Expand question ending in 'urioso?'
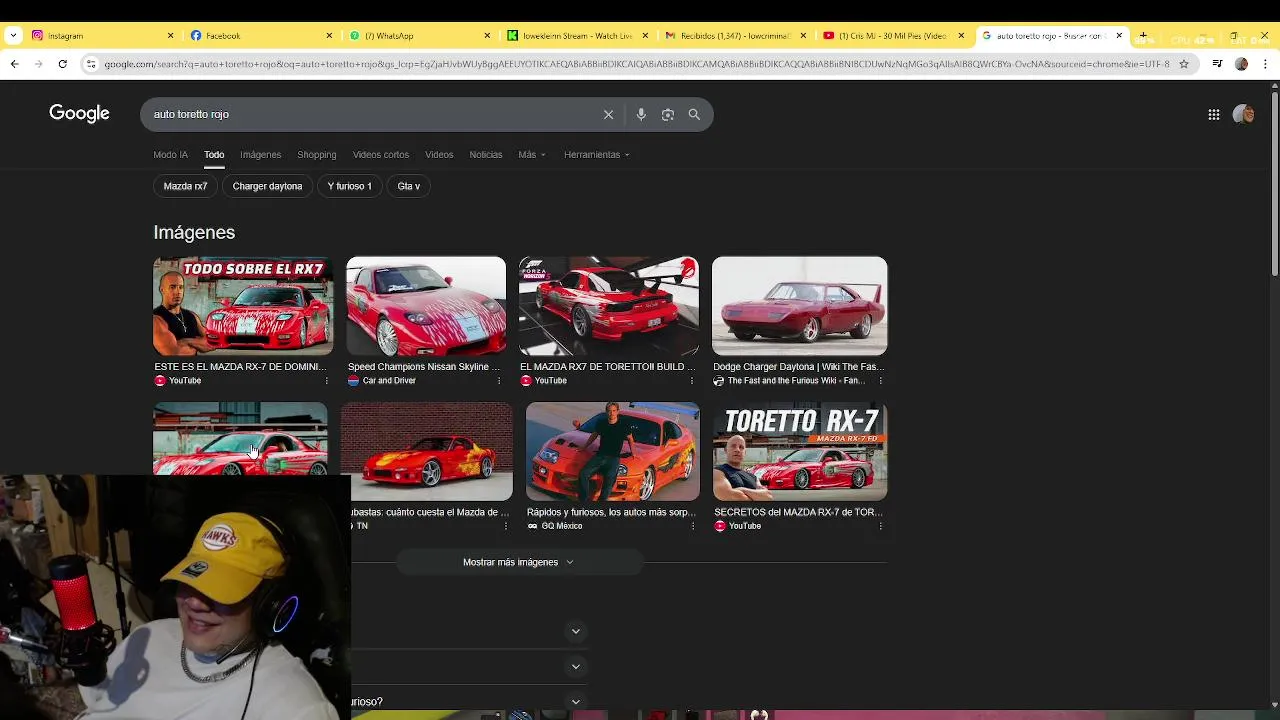The width and height of the screenshot is (1280, 720). [x=575, y=702]
